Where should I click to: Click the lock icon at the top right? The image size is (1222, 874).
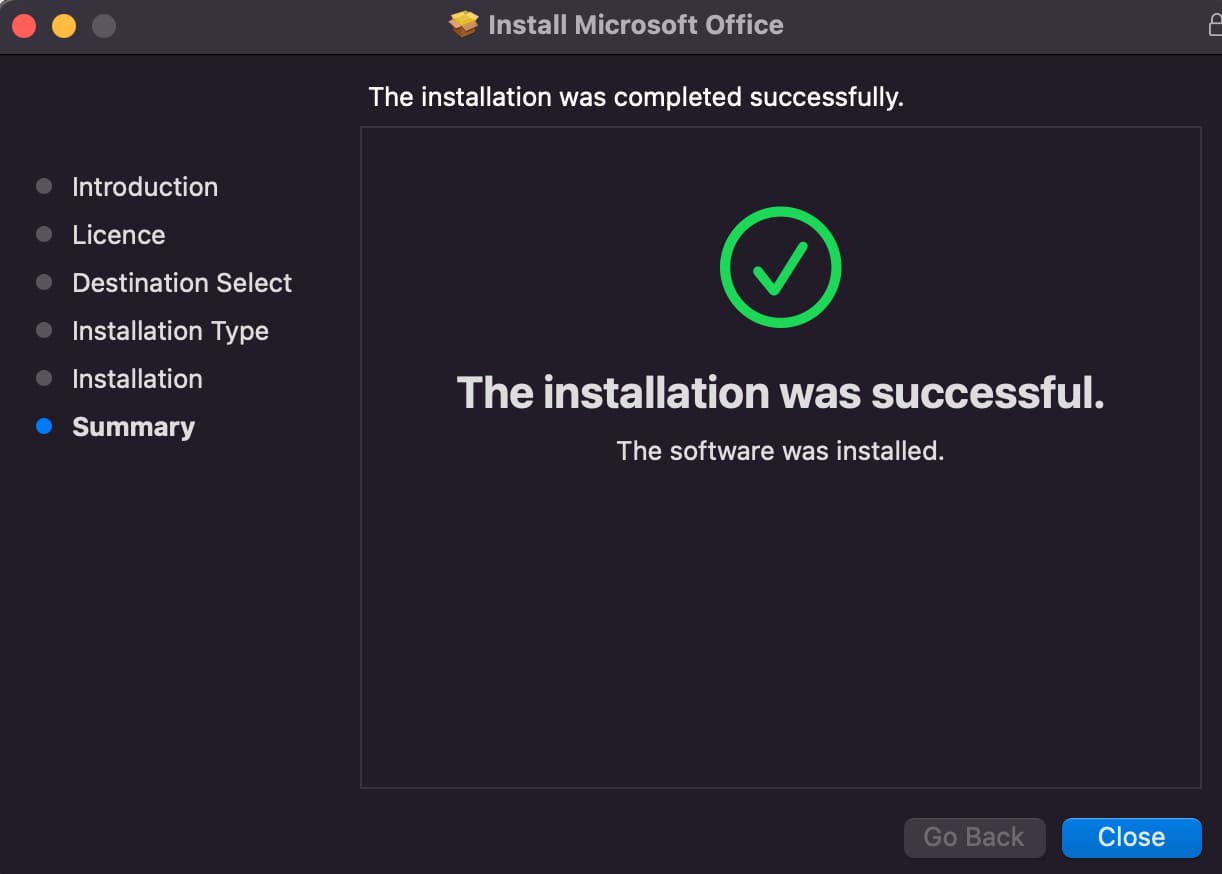[x=1215, y=24]
